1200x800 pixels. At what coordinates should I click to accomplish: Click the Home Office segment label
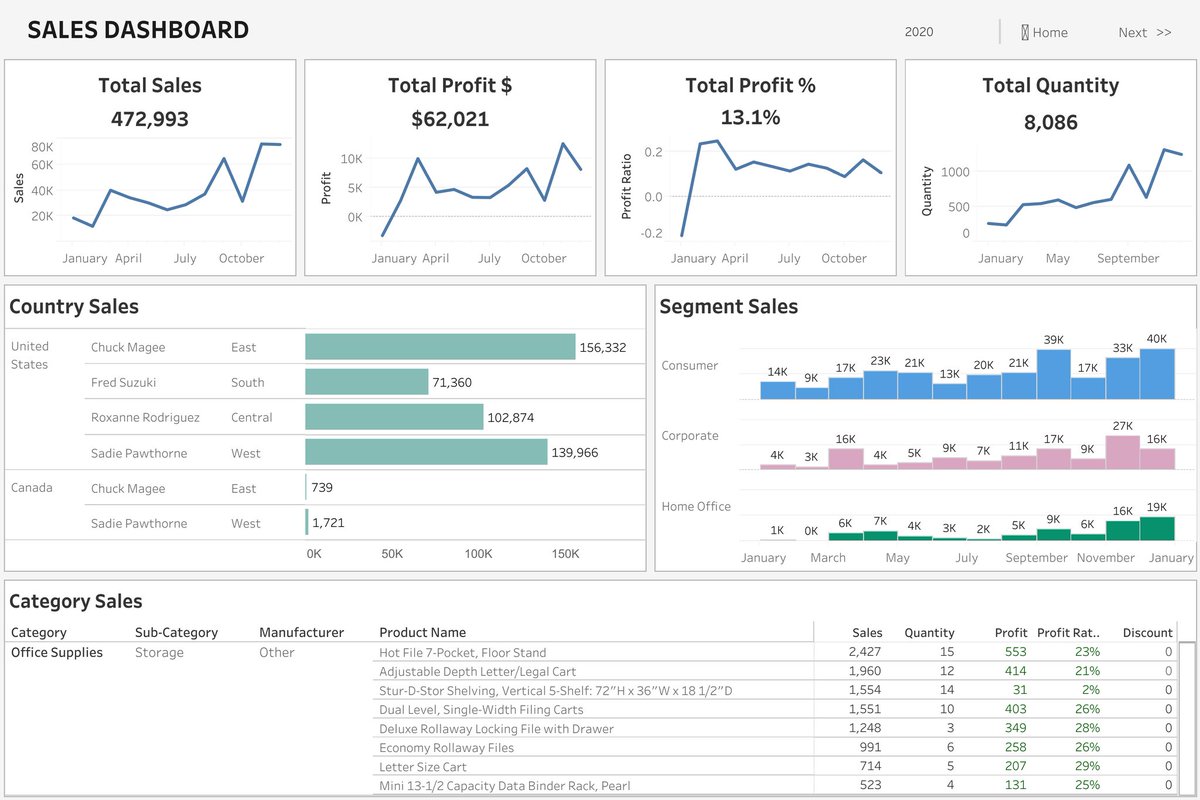tap(696, 506)
